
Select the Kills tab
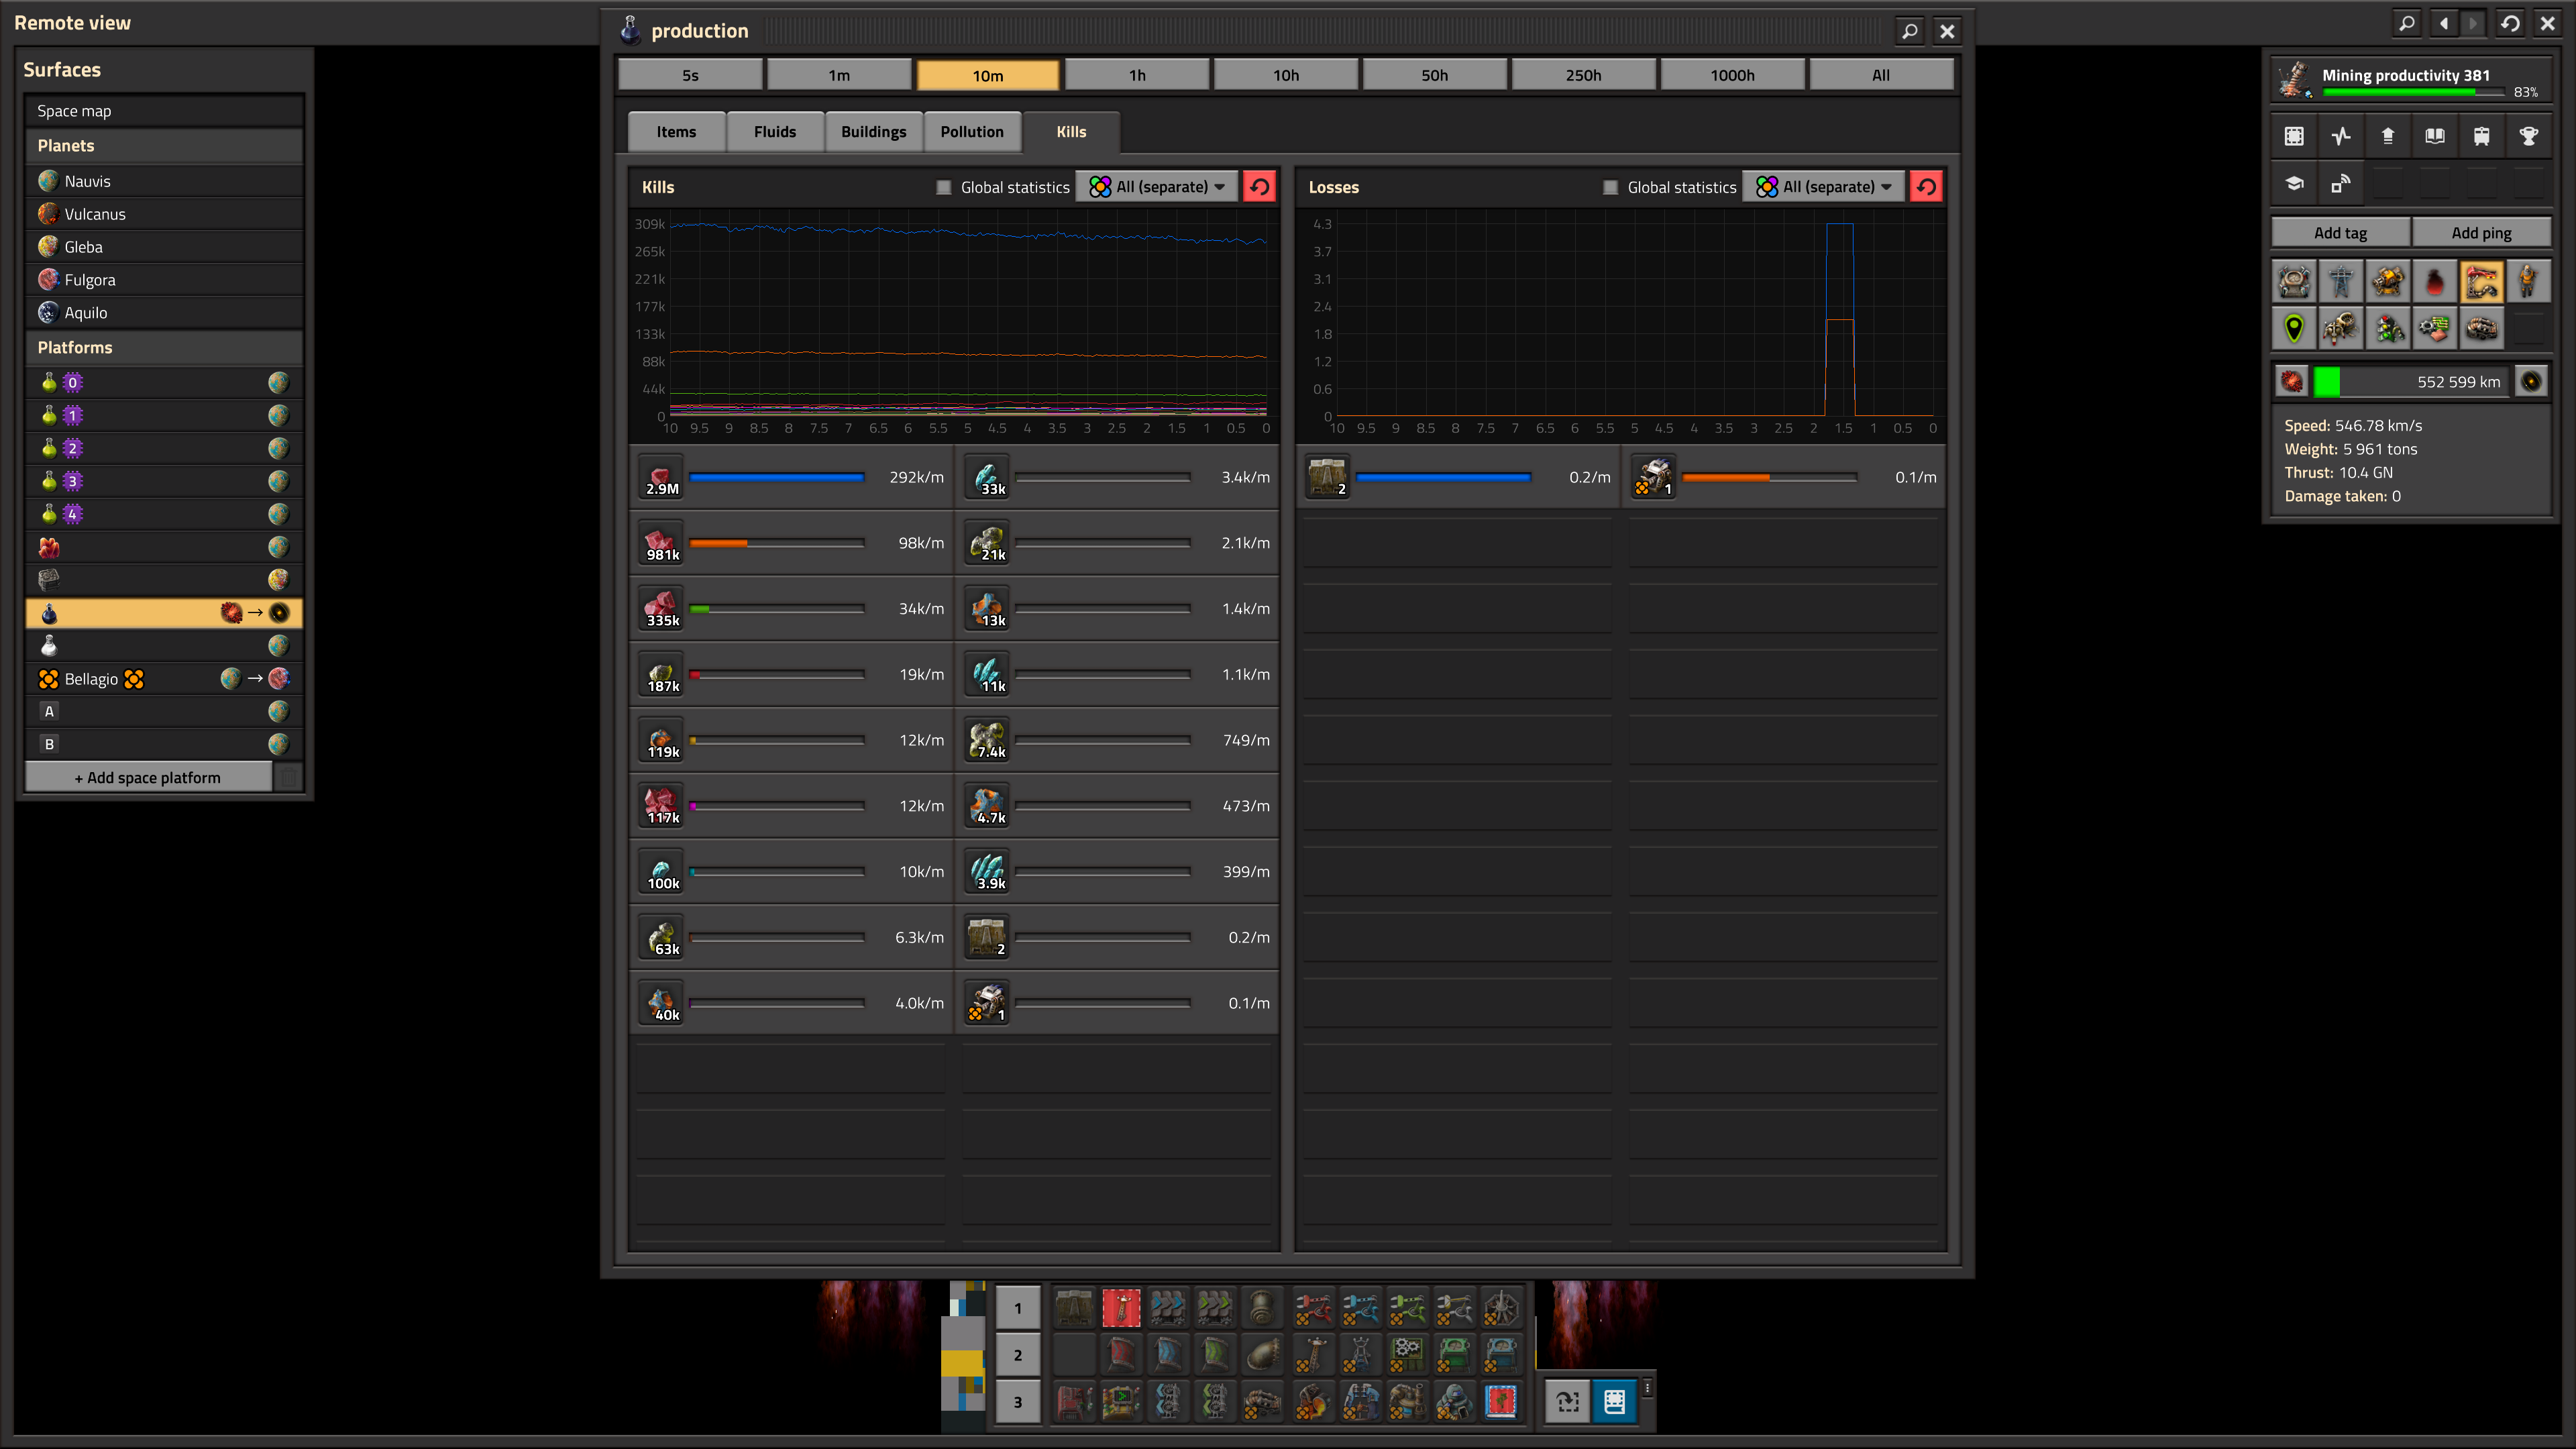tap(1071, 132)
